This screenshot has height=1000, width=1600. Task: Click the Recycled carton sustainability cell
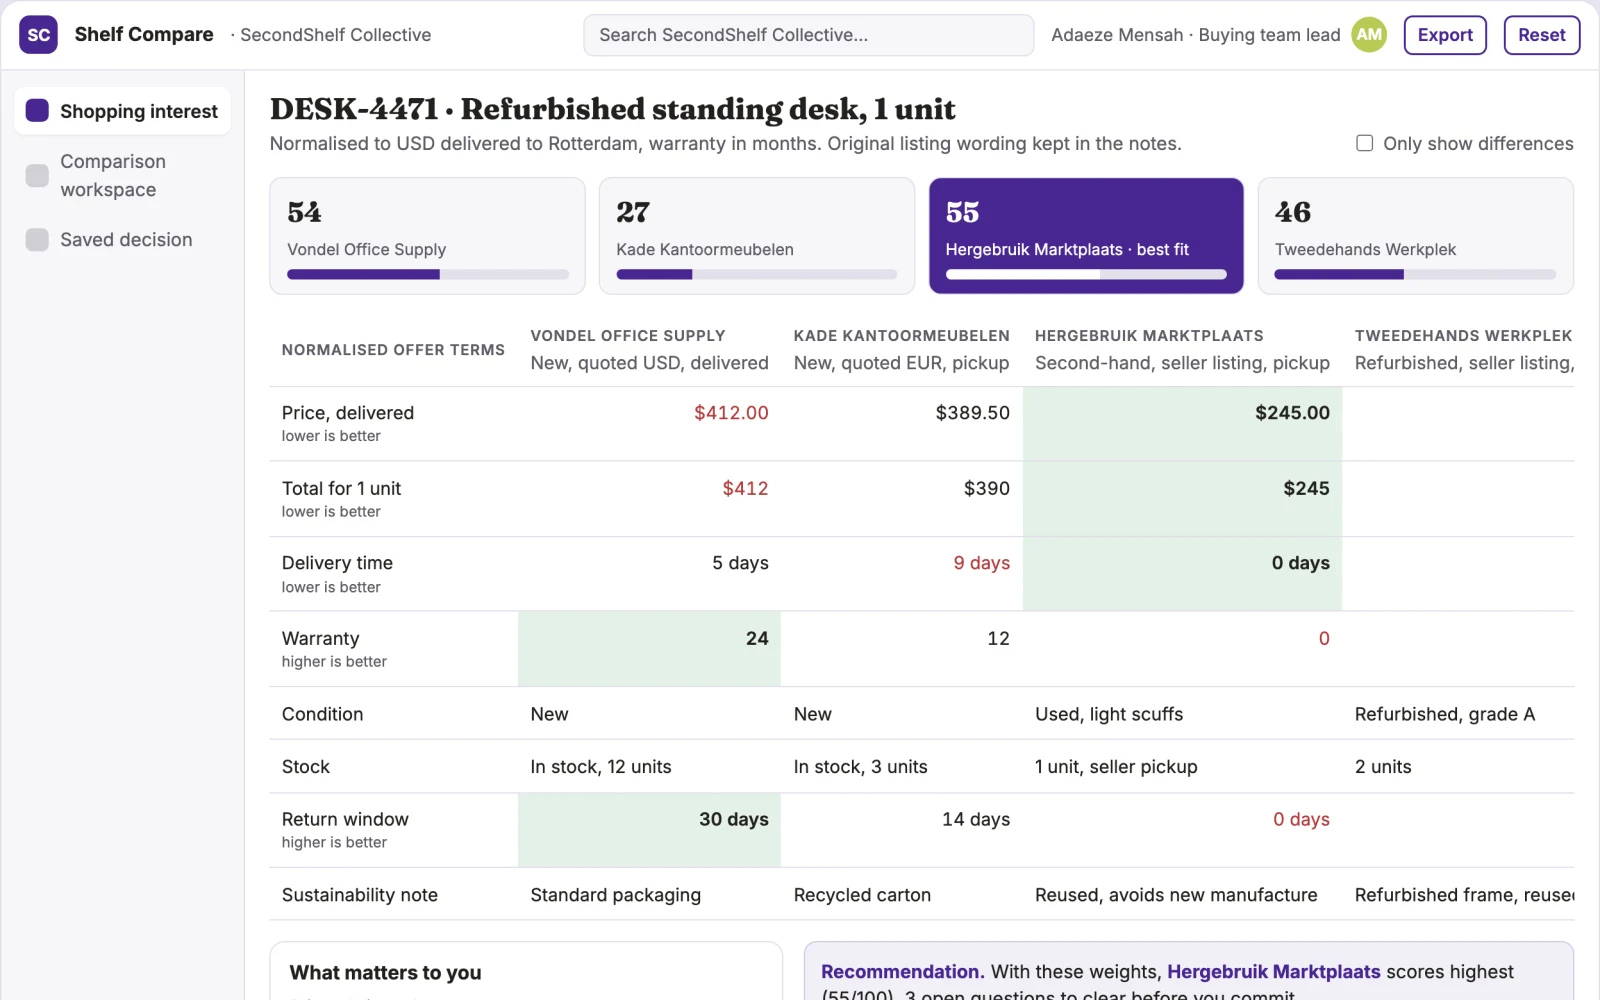click(901, 895)
